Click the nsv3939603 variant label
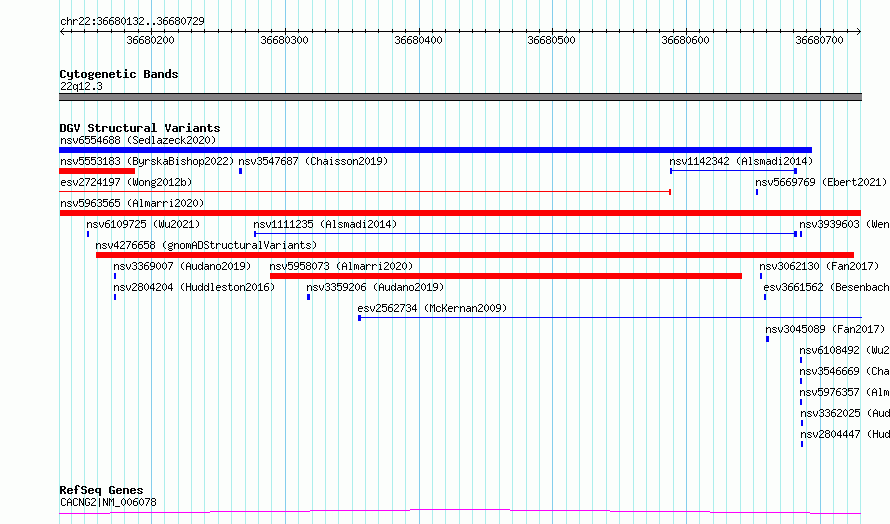Screen dimensions: 890x524 [x=845, y=224]
